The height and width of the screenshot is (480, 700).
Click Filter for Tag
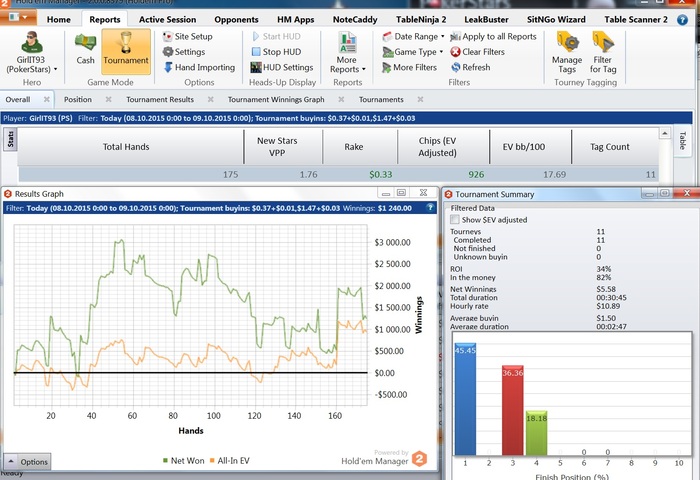pos(603,53)
